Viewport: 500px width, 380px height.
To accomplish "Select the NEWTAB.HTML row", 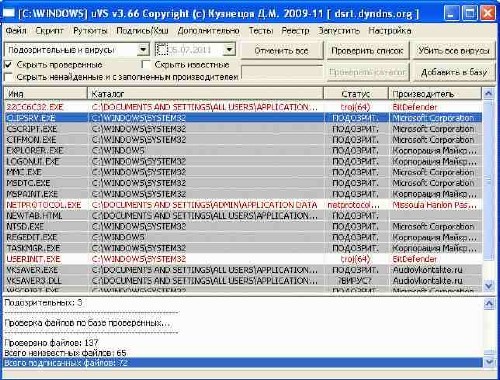I will point(243,216).
